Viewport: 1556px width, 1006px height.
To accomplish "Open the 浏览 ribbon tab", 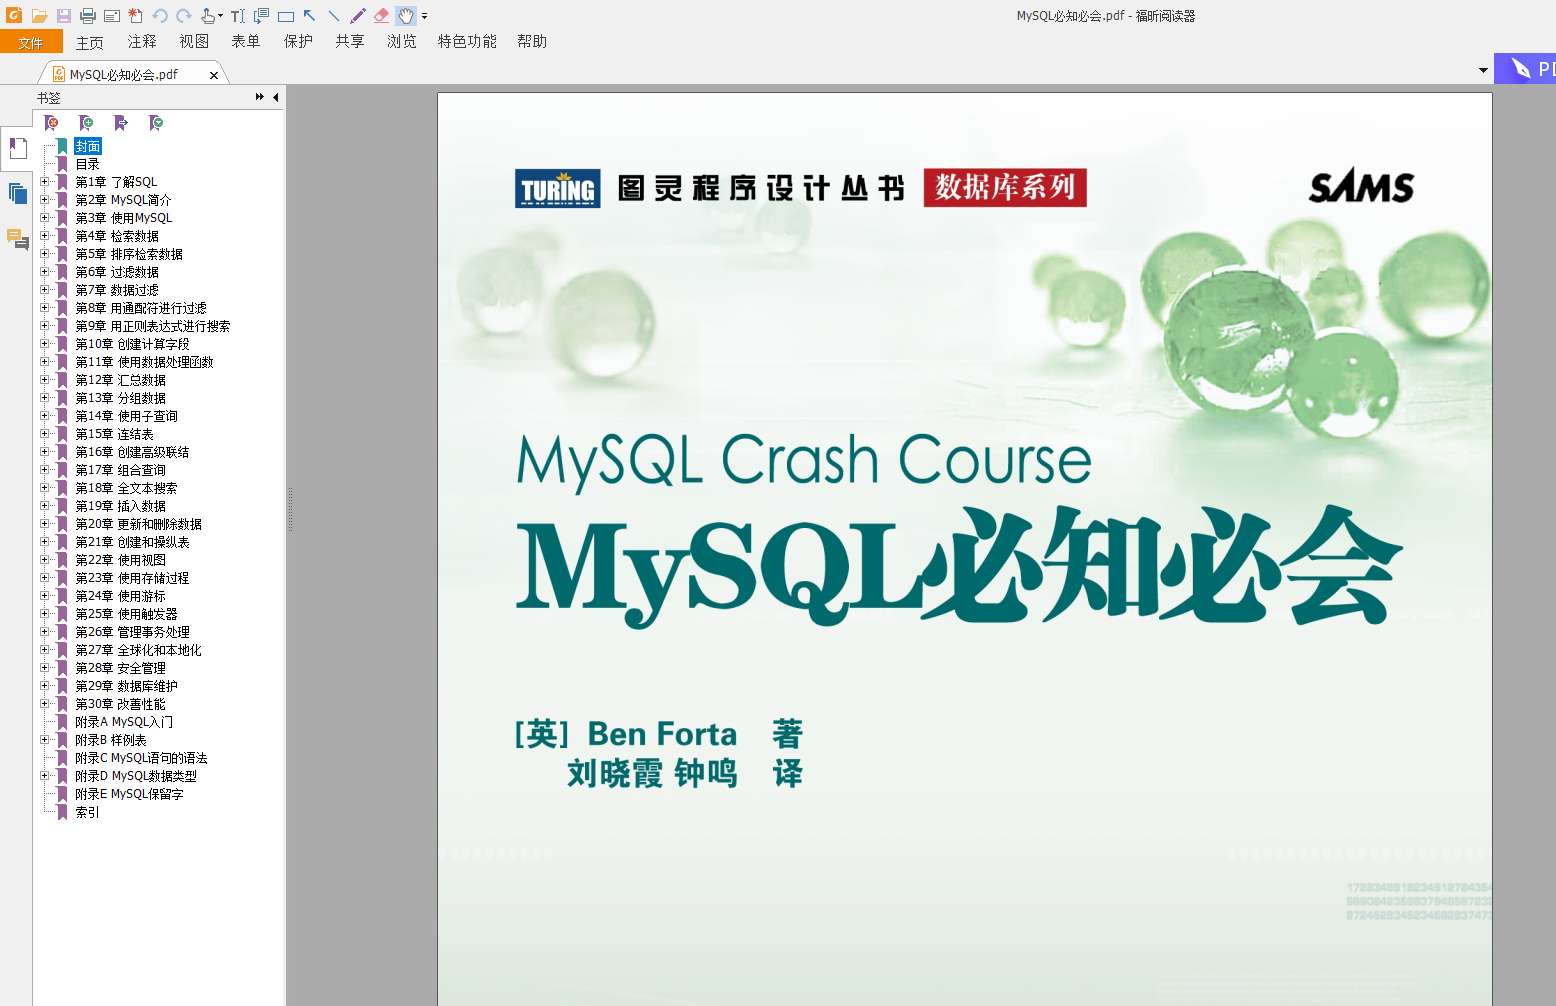I will click(x=402, y=41).
